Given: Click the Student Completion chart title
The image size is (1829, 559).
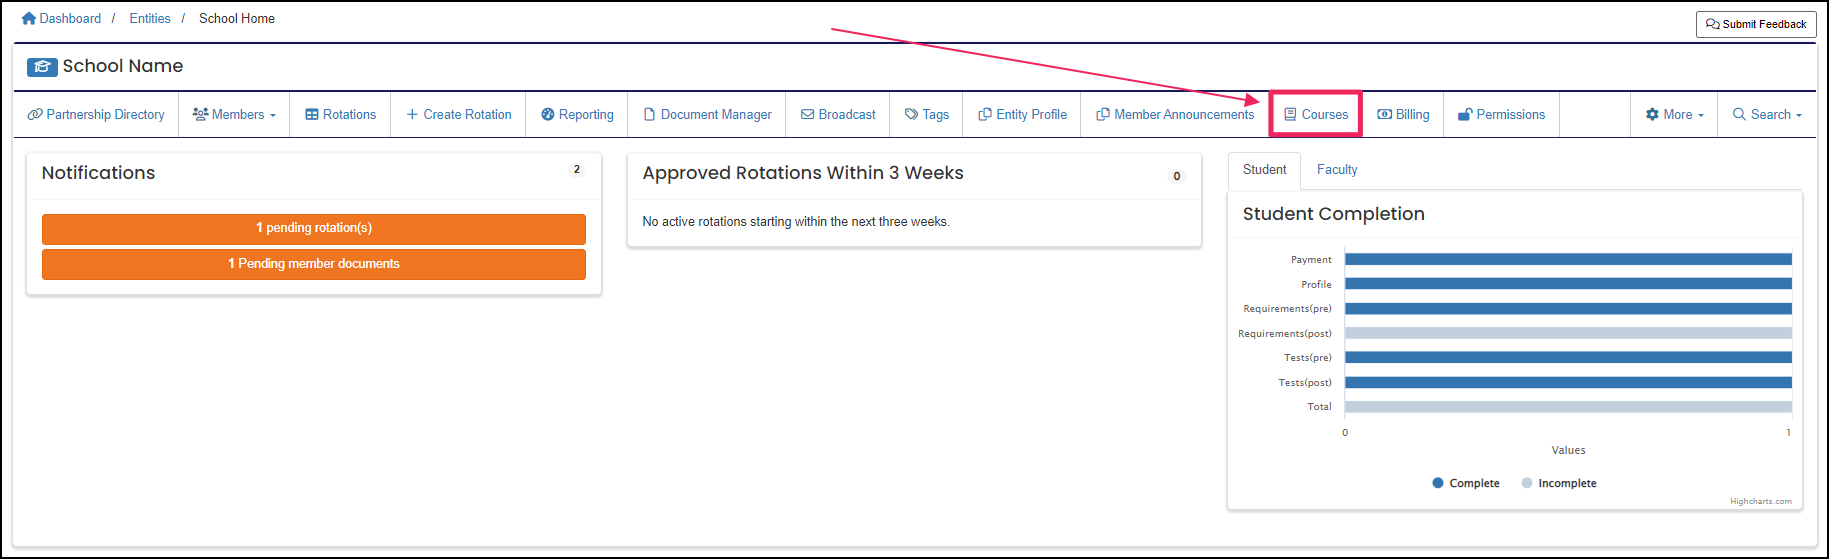Looking at the screenshot, I should 1334,214.
